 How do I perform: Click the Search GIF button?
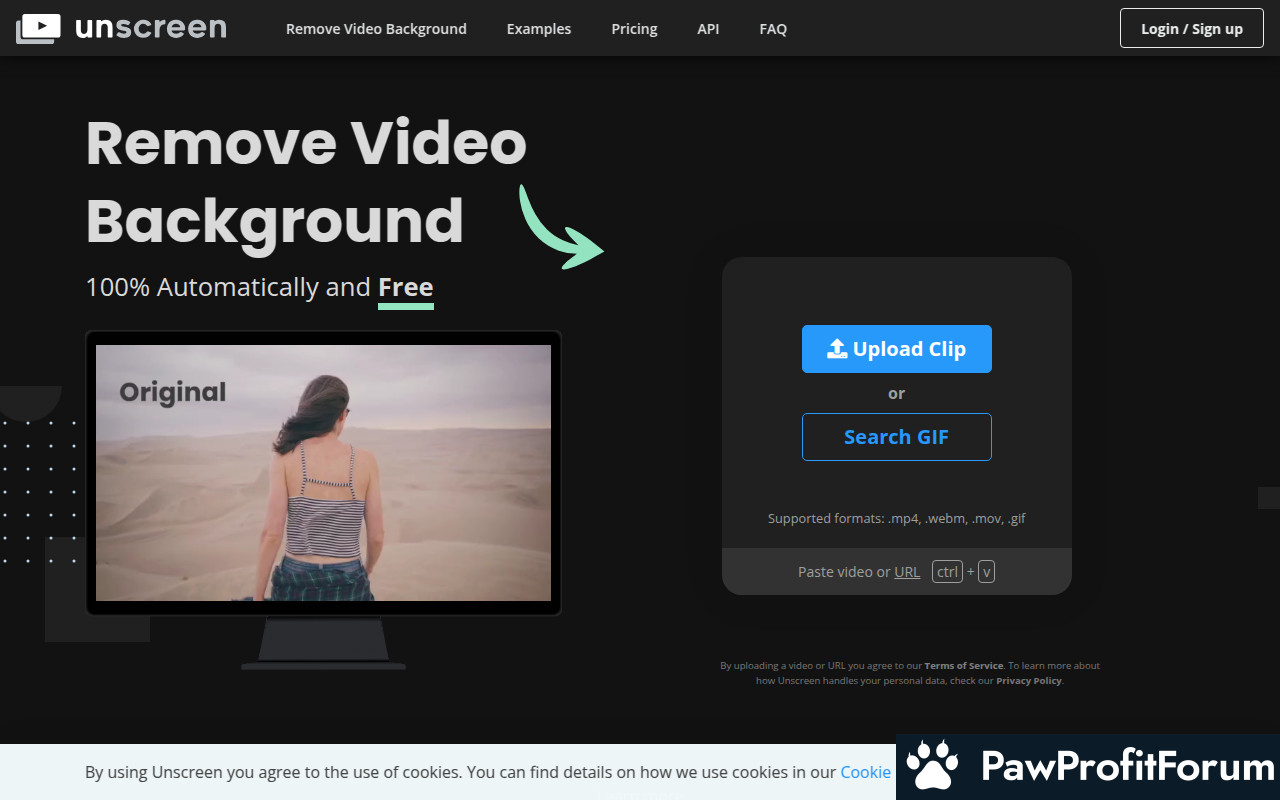pos(897,437)
